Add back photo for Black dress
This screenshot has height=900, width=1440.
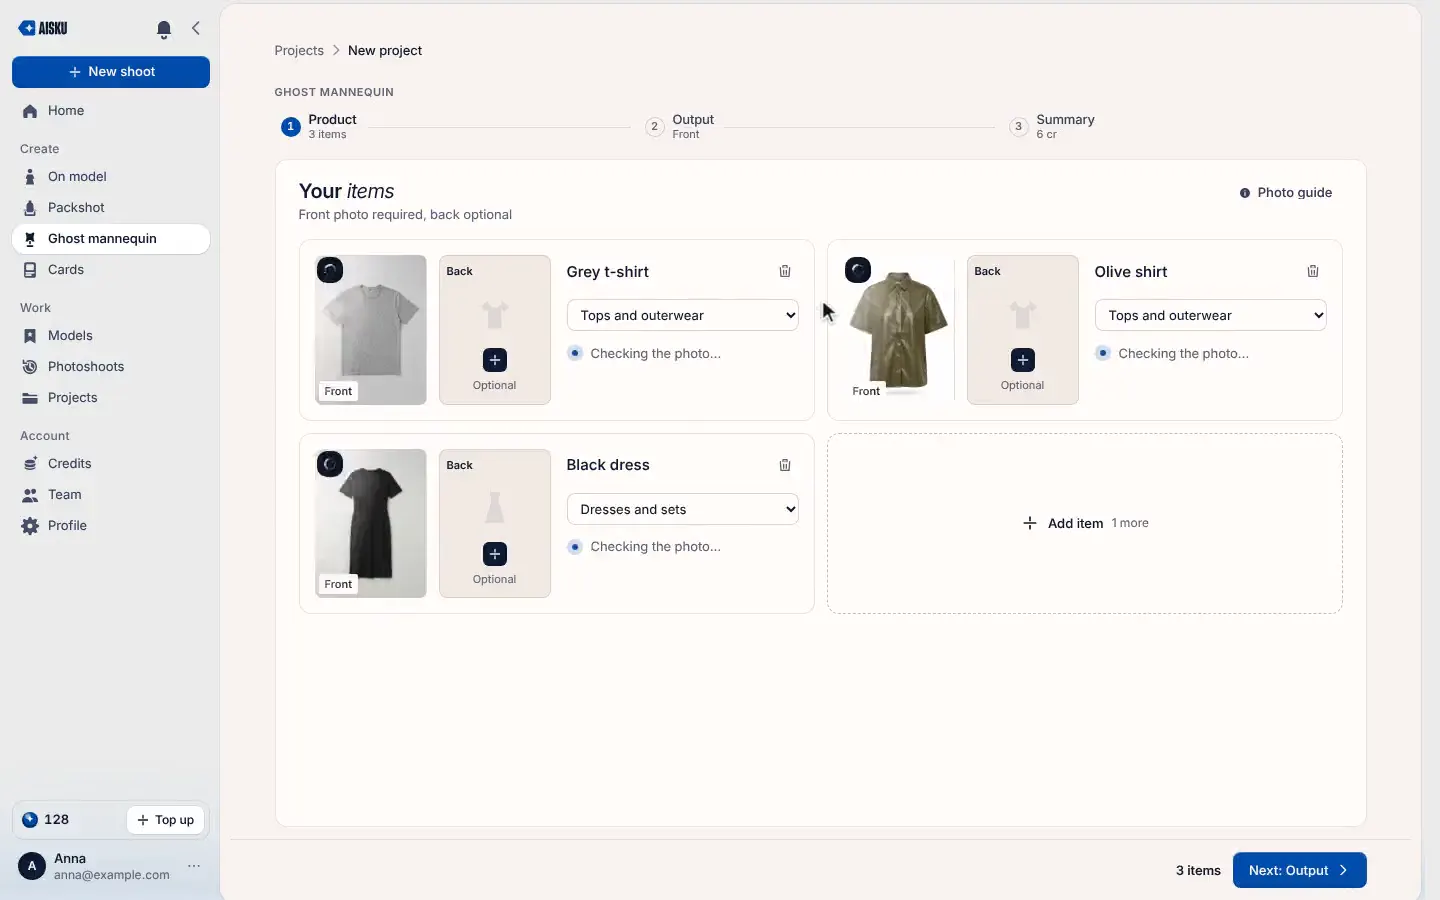click(x=495, y=554)
